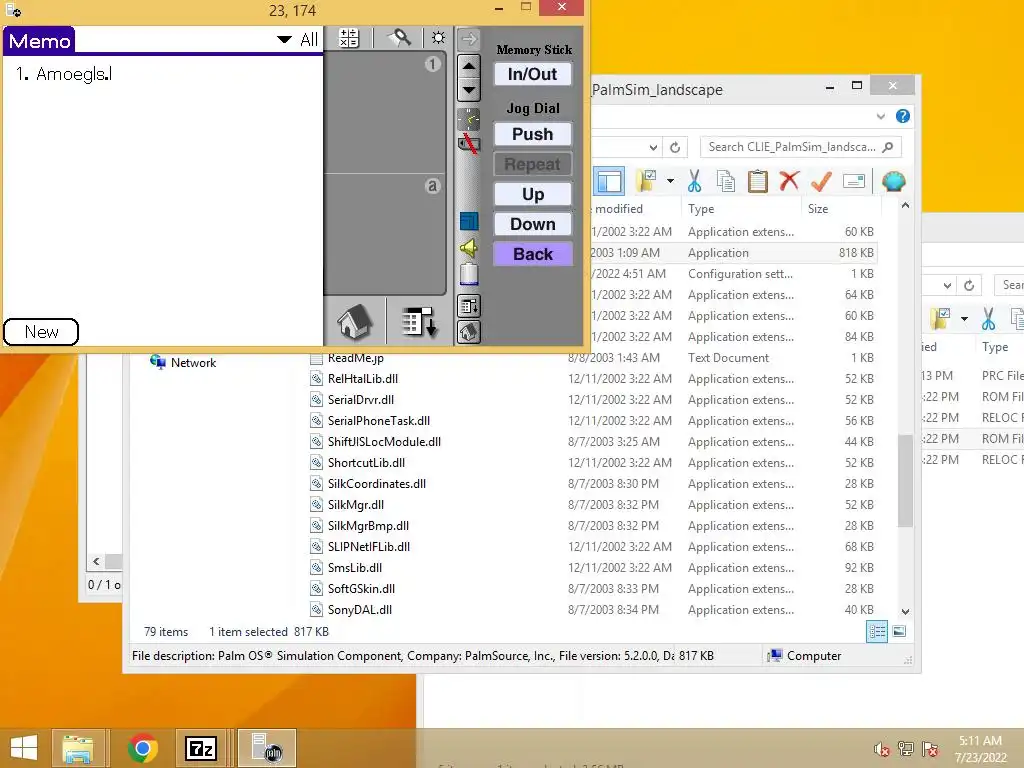Sort by the Size column header

pyautogui.click(x=818, y=209)
